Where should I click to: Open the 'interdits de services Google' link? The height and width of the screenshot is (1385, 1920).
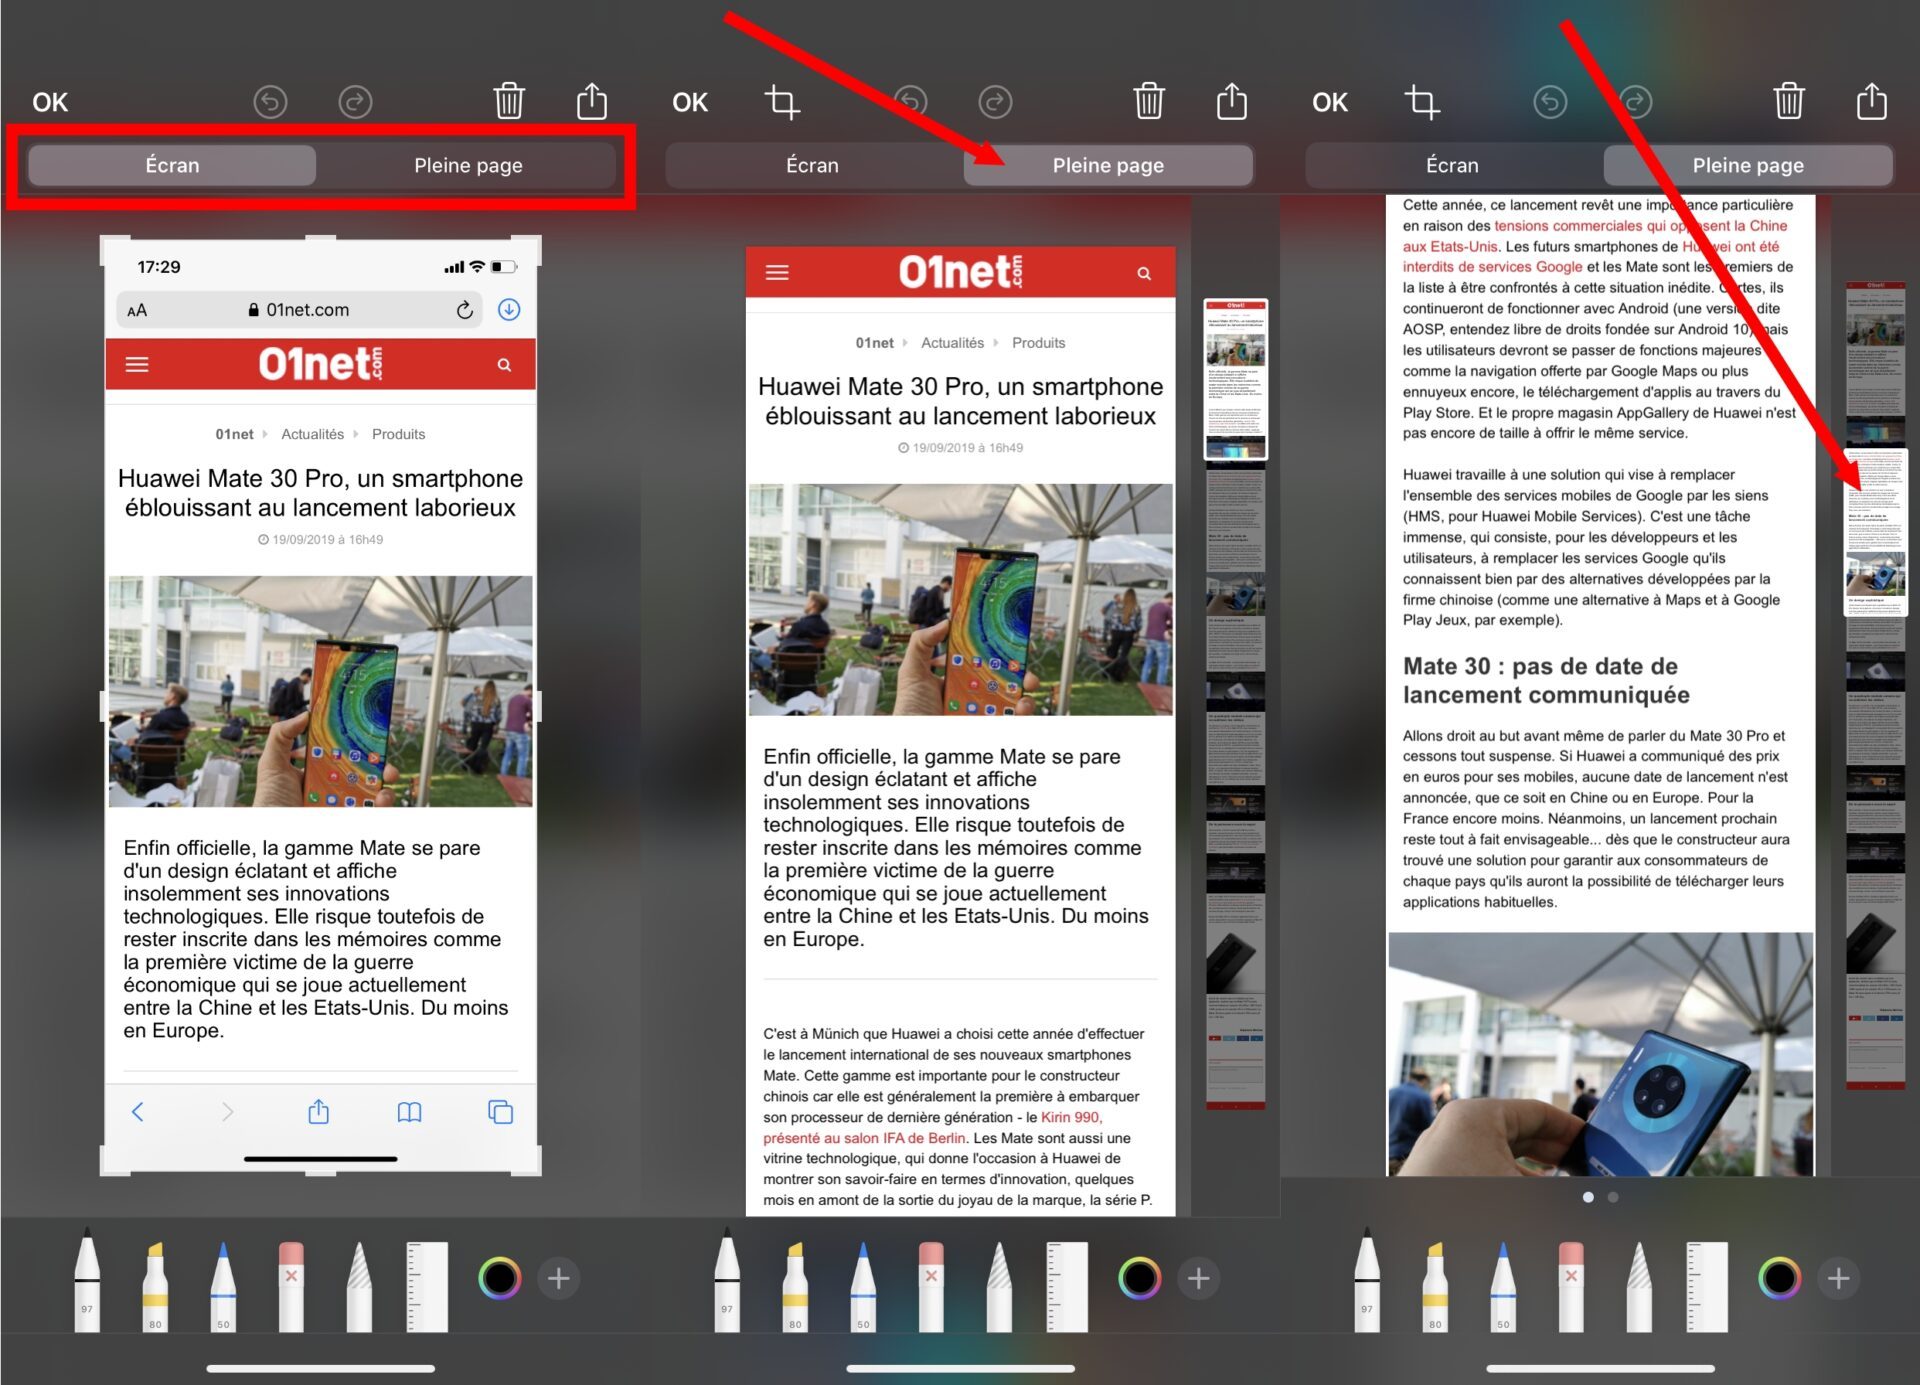[x=1492, y=267]
